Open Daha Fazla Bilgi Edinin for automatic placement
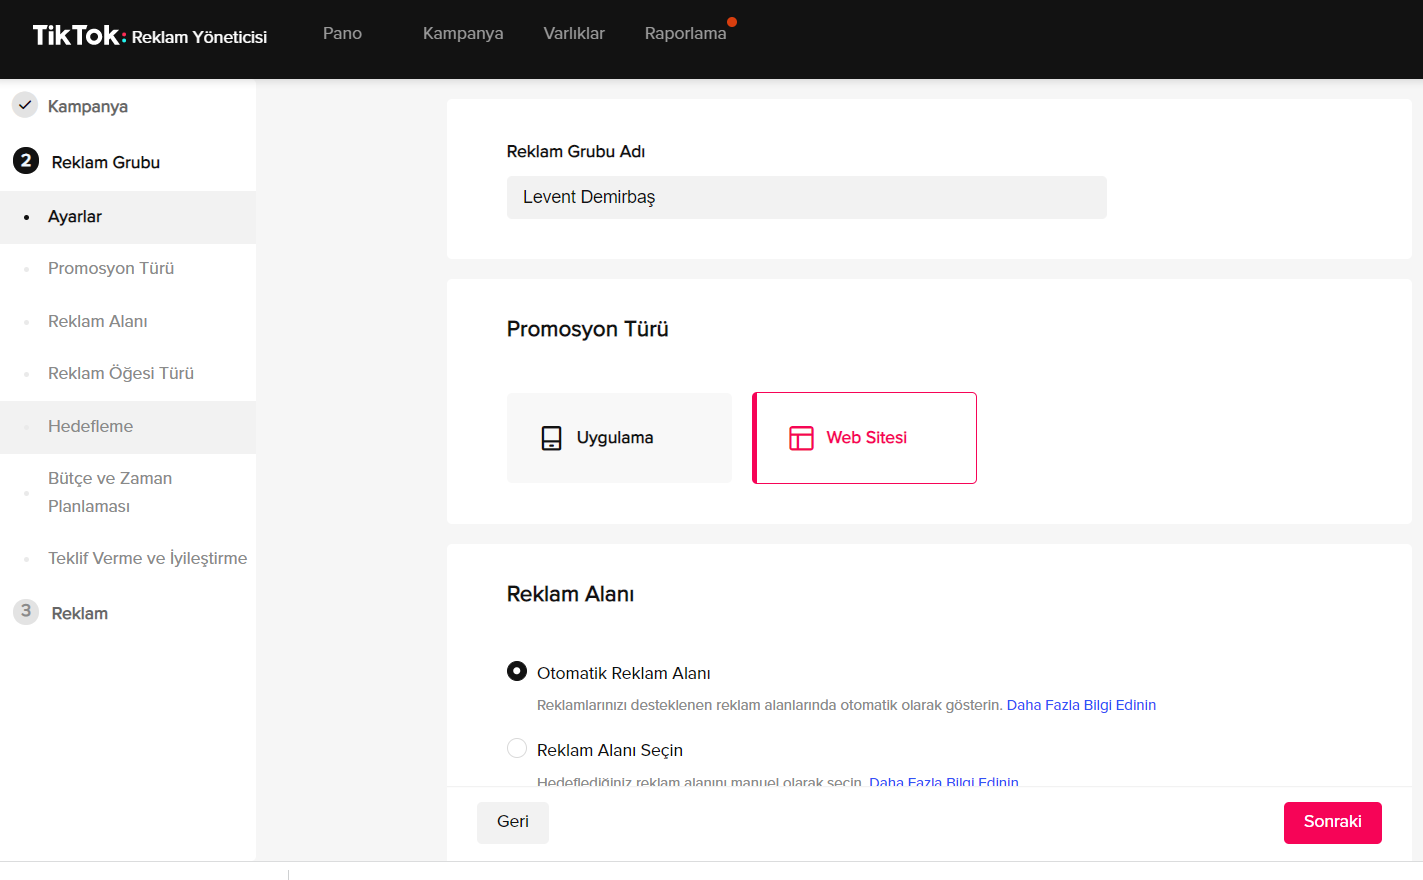 point(1081,705)
